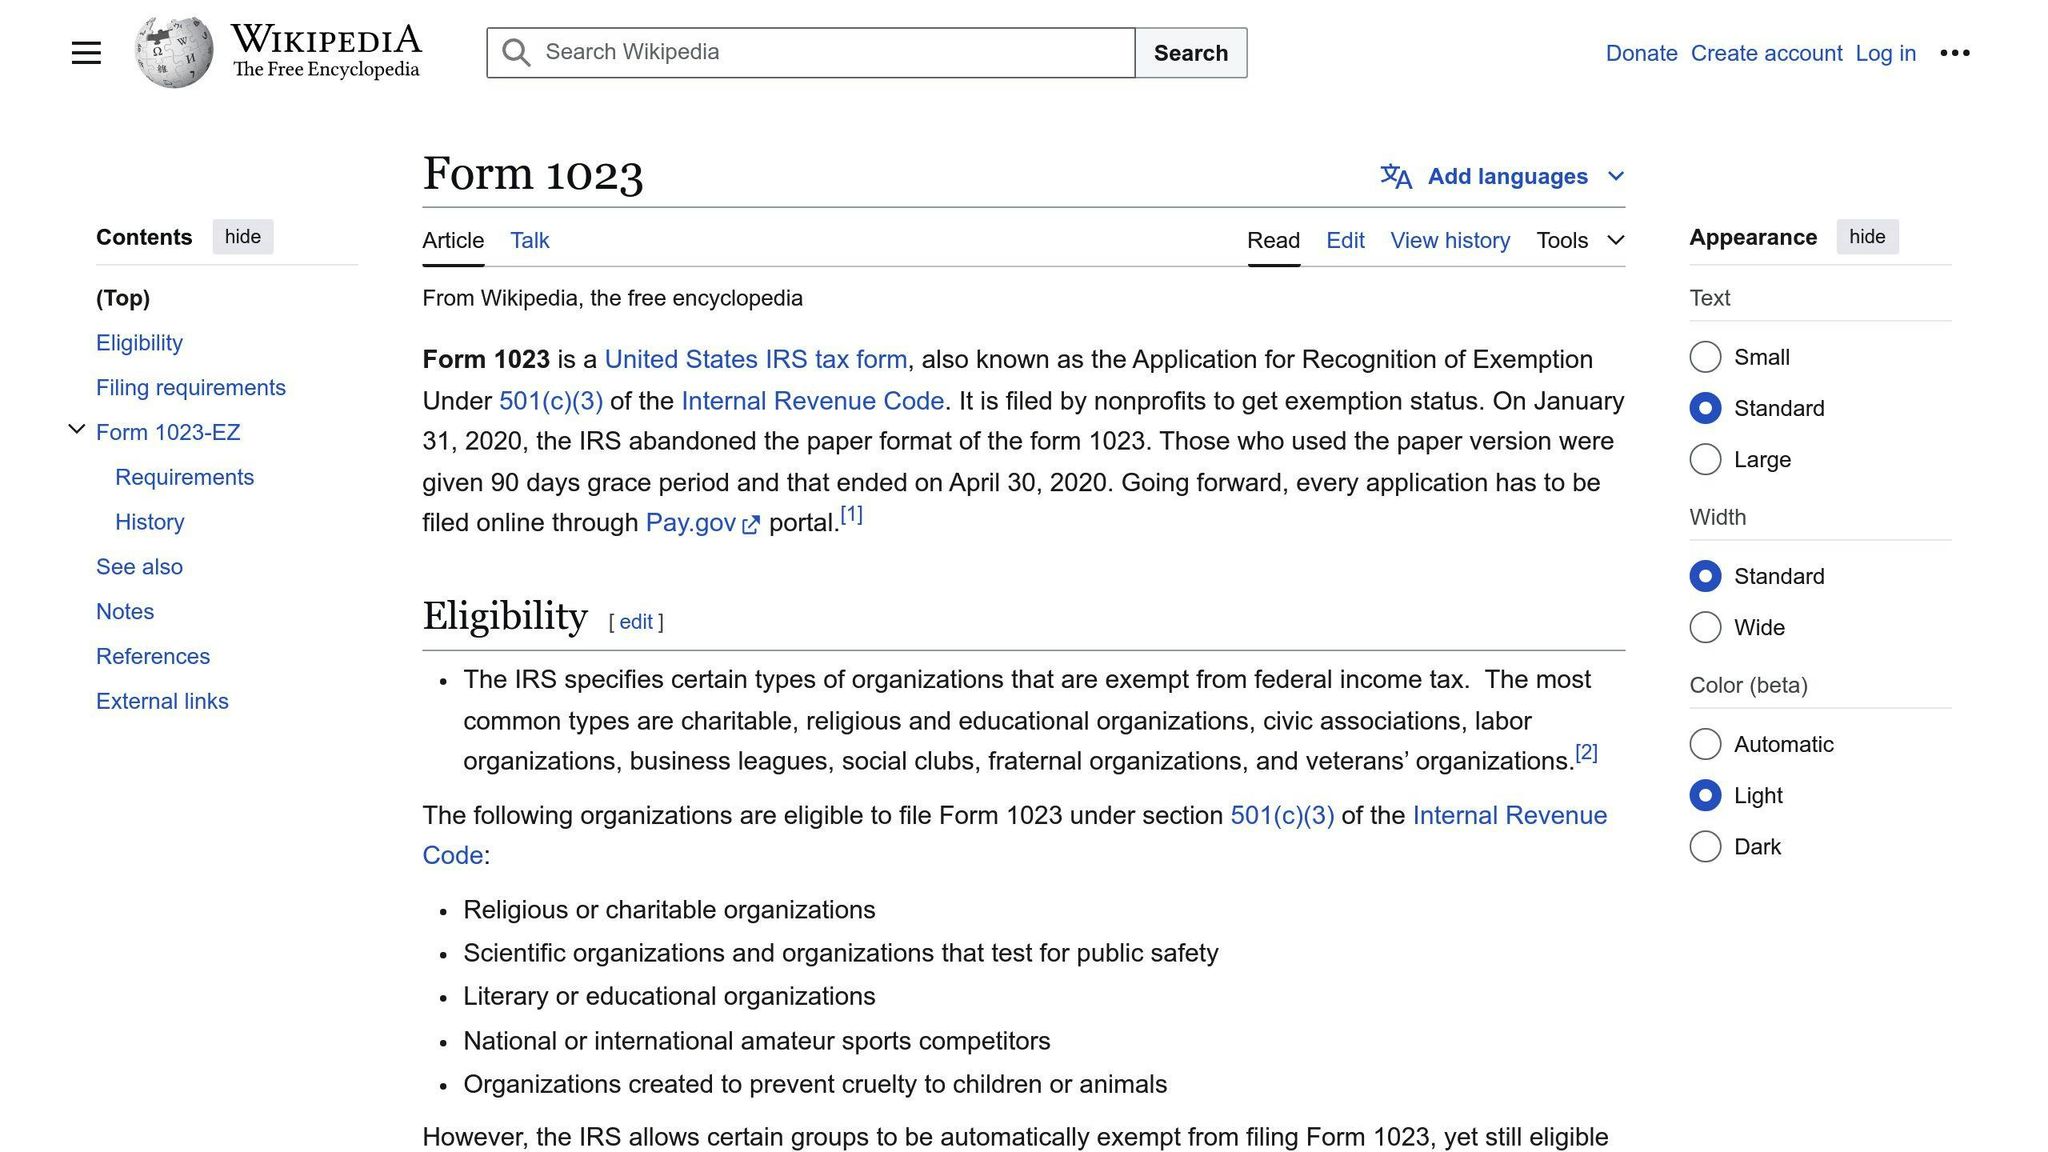Open the View history tab
The width and height of the screenshot is (2048, 1152).
pyautogui.click(x=1450, y=240)
